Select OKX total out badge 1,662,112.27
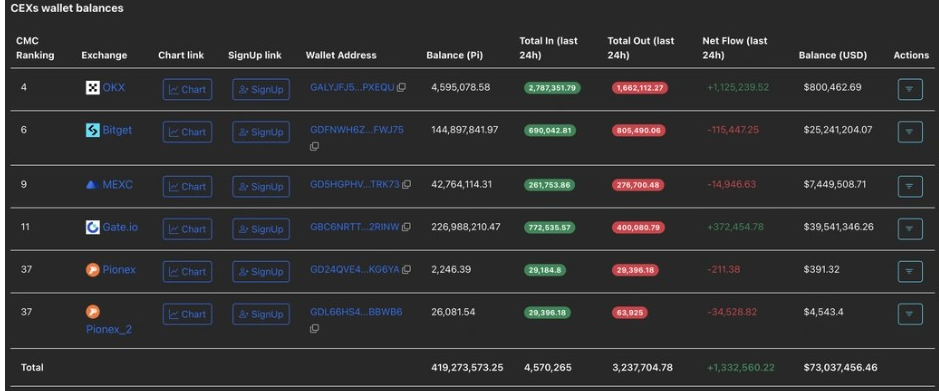Viewport: 939px width, 391px height. click(640, 88)
